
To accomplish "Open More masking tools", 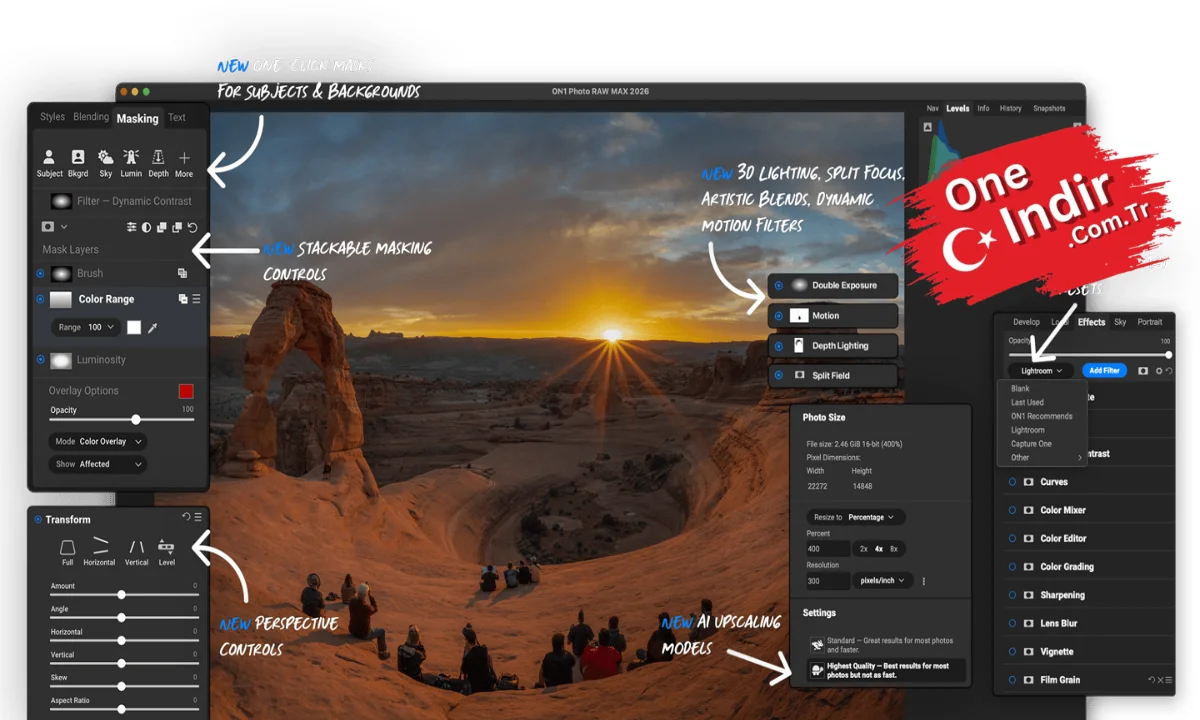I will [184, 163].
